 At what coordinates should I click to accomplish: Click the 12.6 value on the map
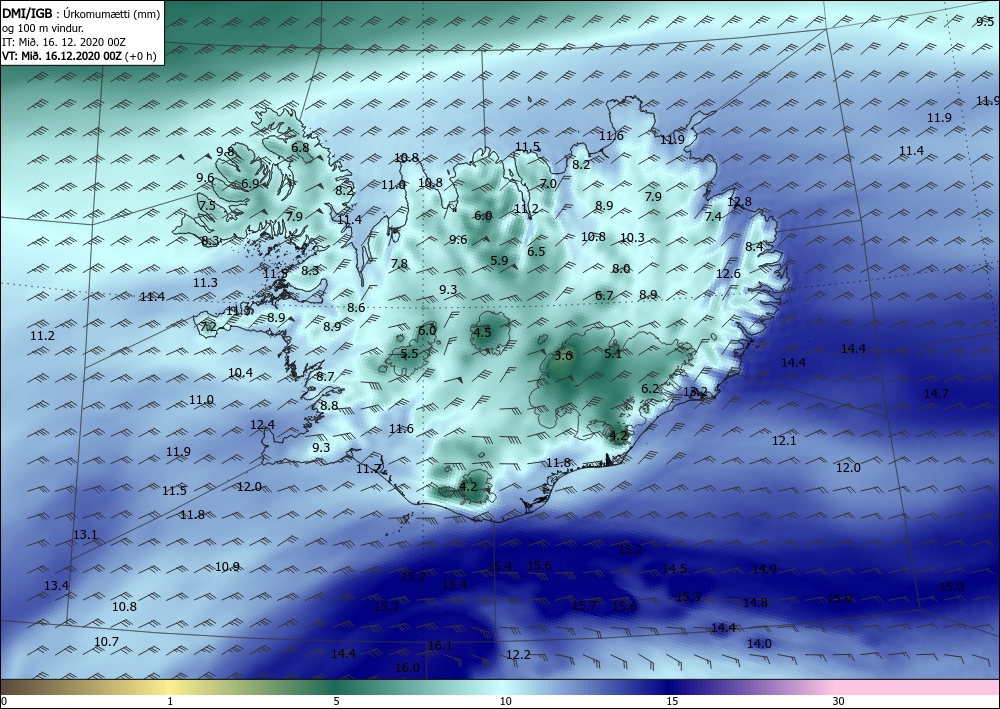(x=728, y=274)
